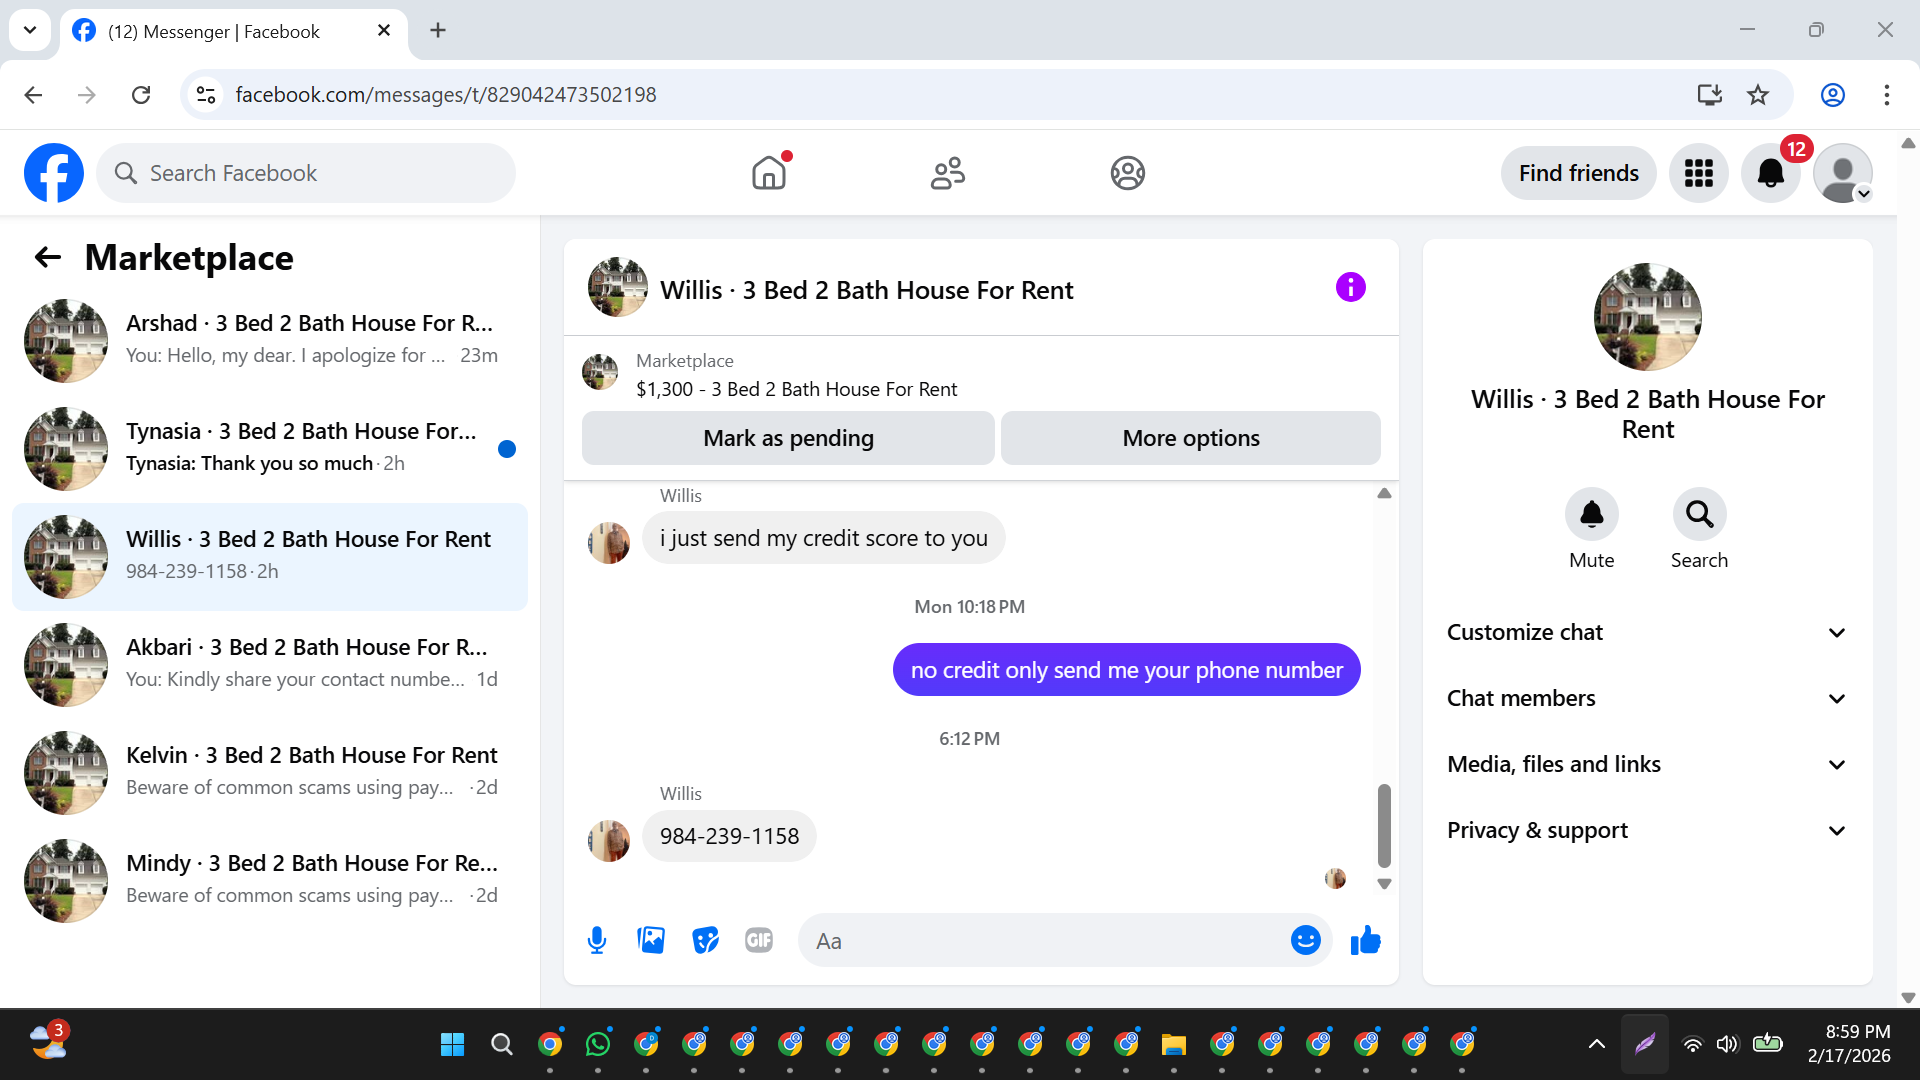Toggle conversation information panel icon
Image resolution: width=1920 pixels, height=1080 pixels.
[x=1350, y=288]
